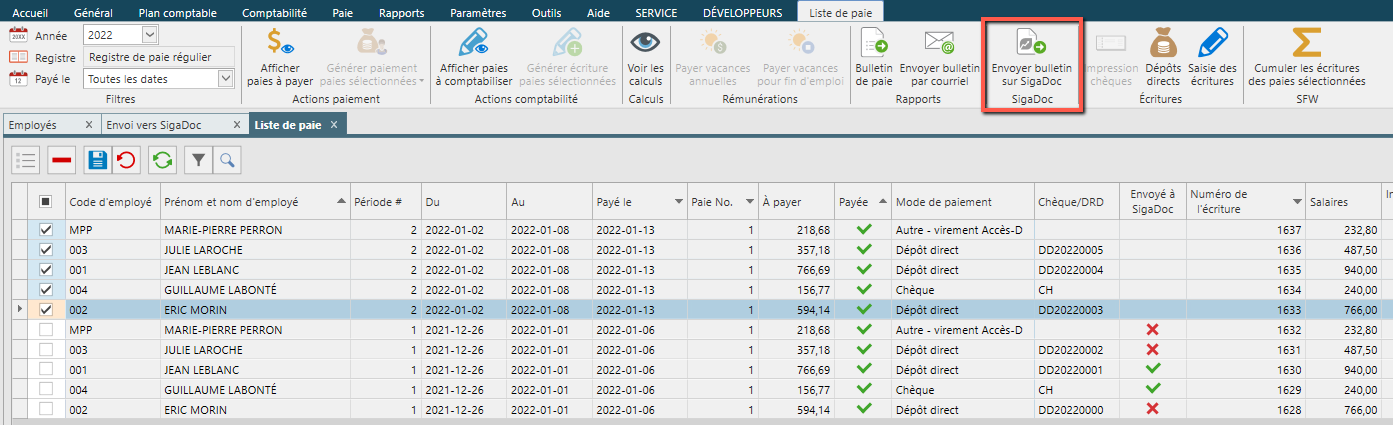The height and width of the screenshot is (425, 1393).
Task: Open Dépôts directs money bag icon
Action: (1163, 43)
